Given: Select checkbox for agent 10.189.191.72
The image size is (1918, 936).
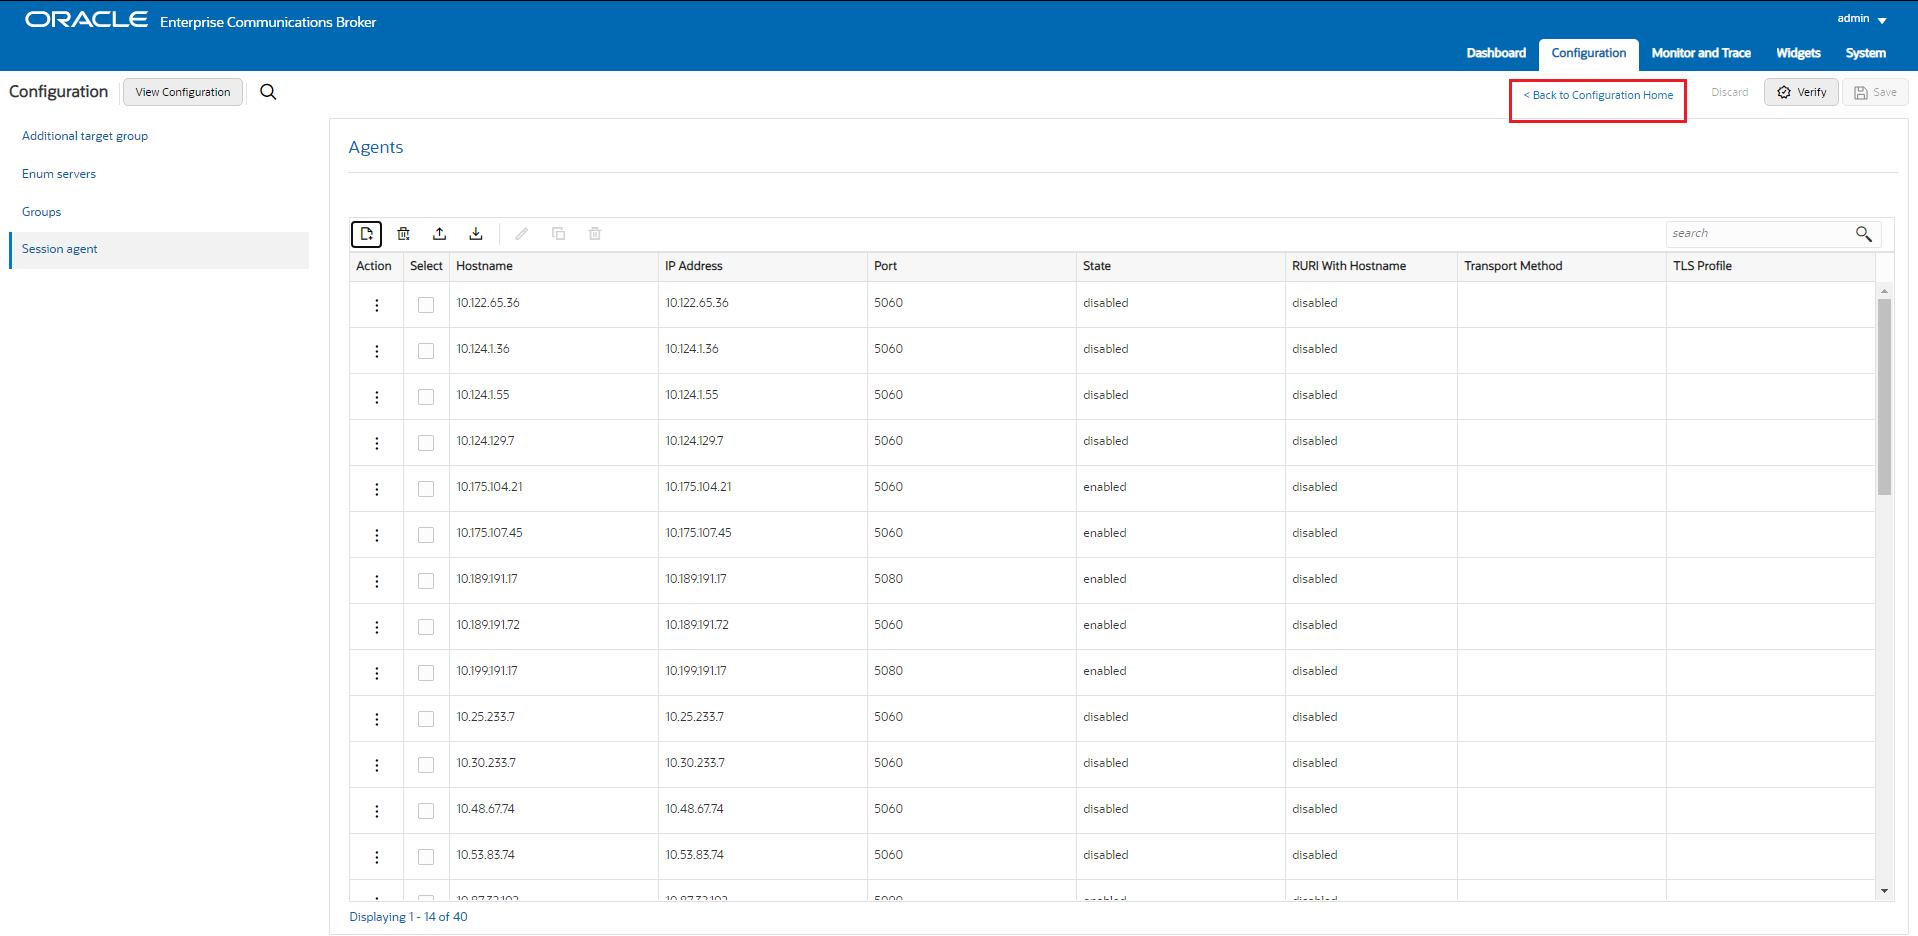Looking at the screenshot, I should coord(426,627).
